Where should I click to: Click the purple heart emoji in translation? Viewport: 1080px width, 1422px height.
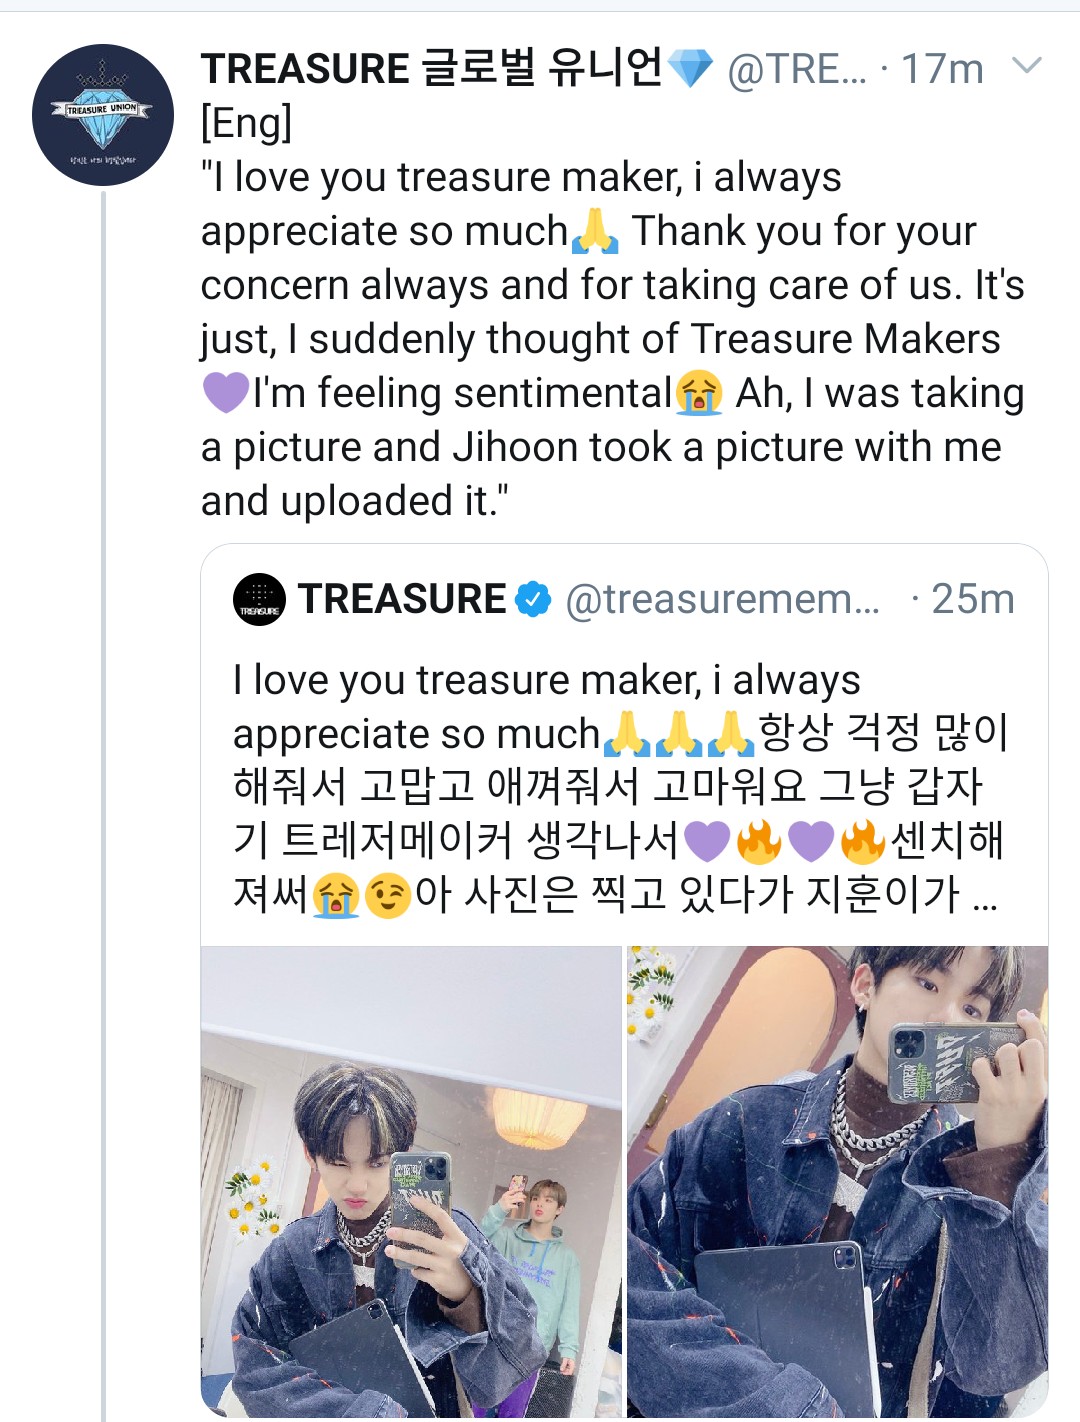tap(226, 392)
